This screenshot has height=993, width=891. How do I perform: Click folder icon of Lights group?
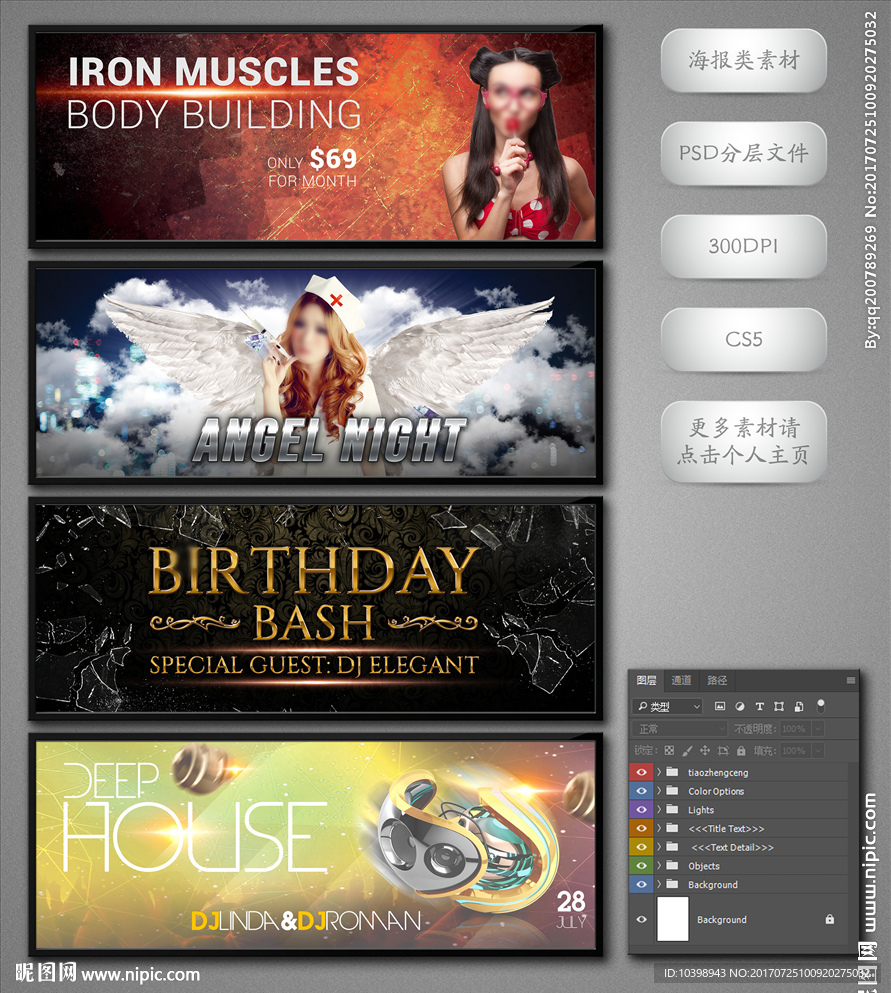click(x=673, y=809)
